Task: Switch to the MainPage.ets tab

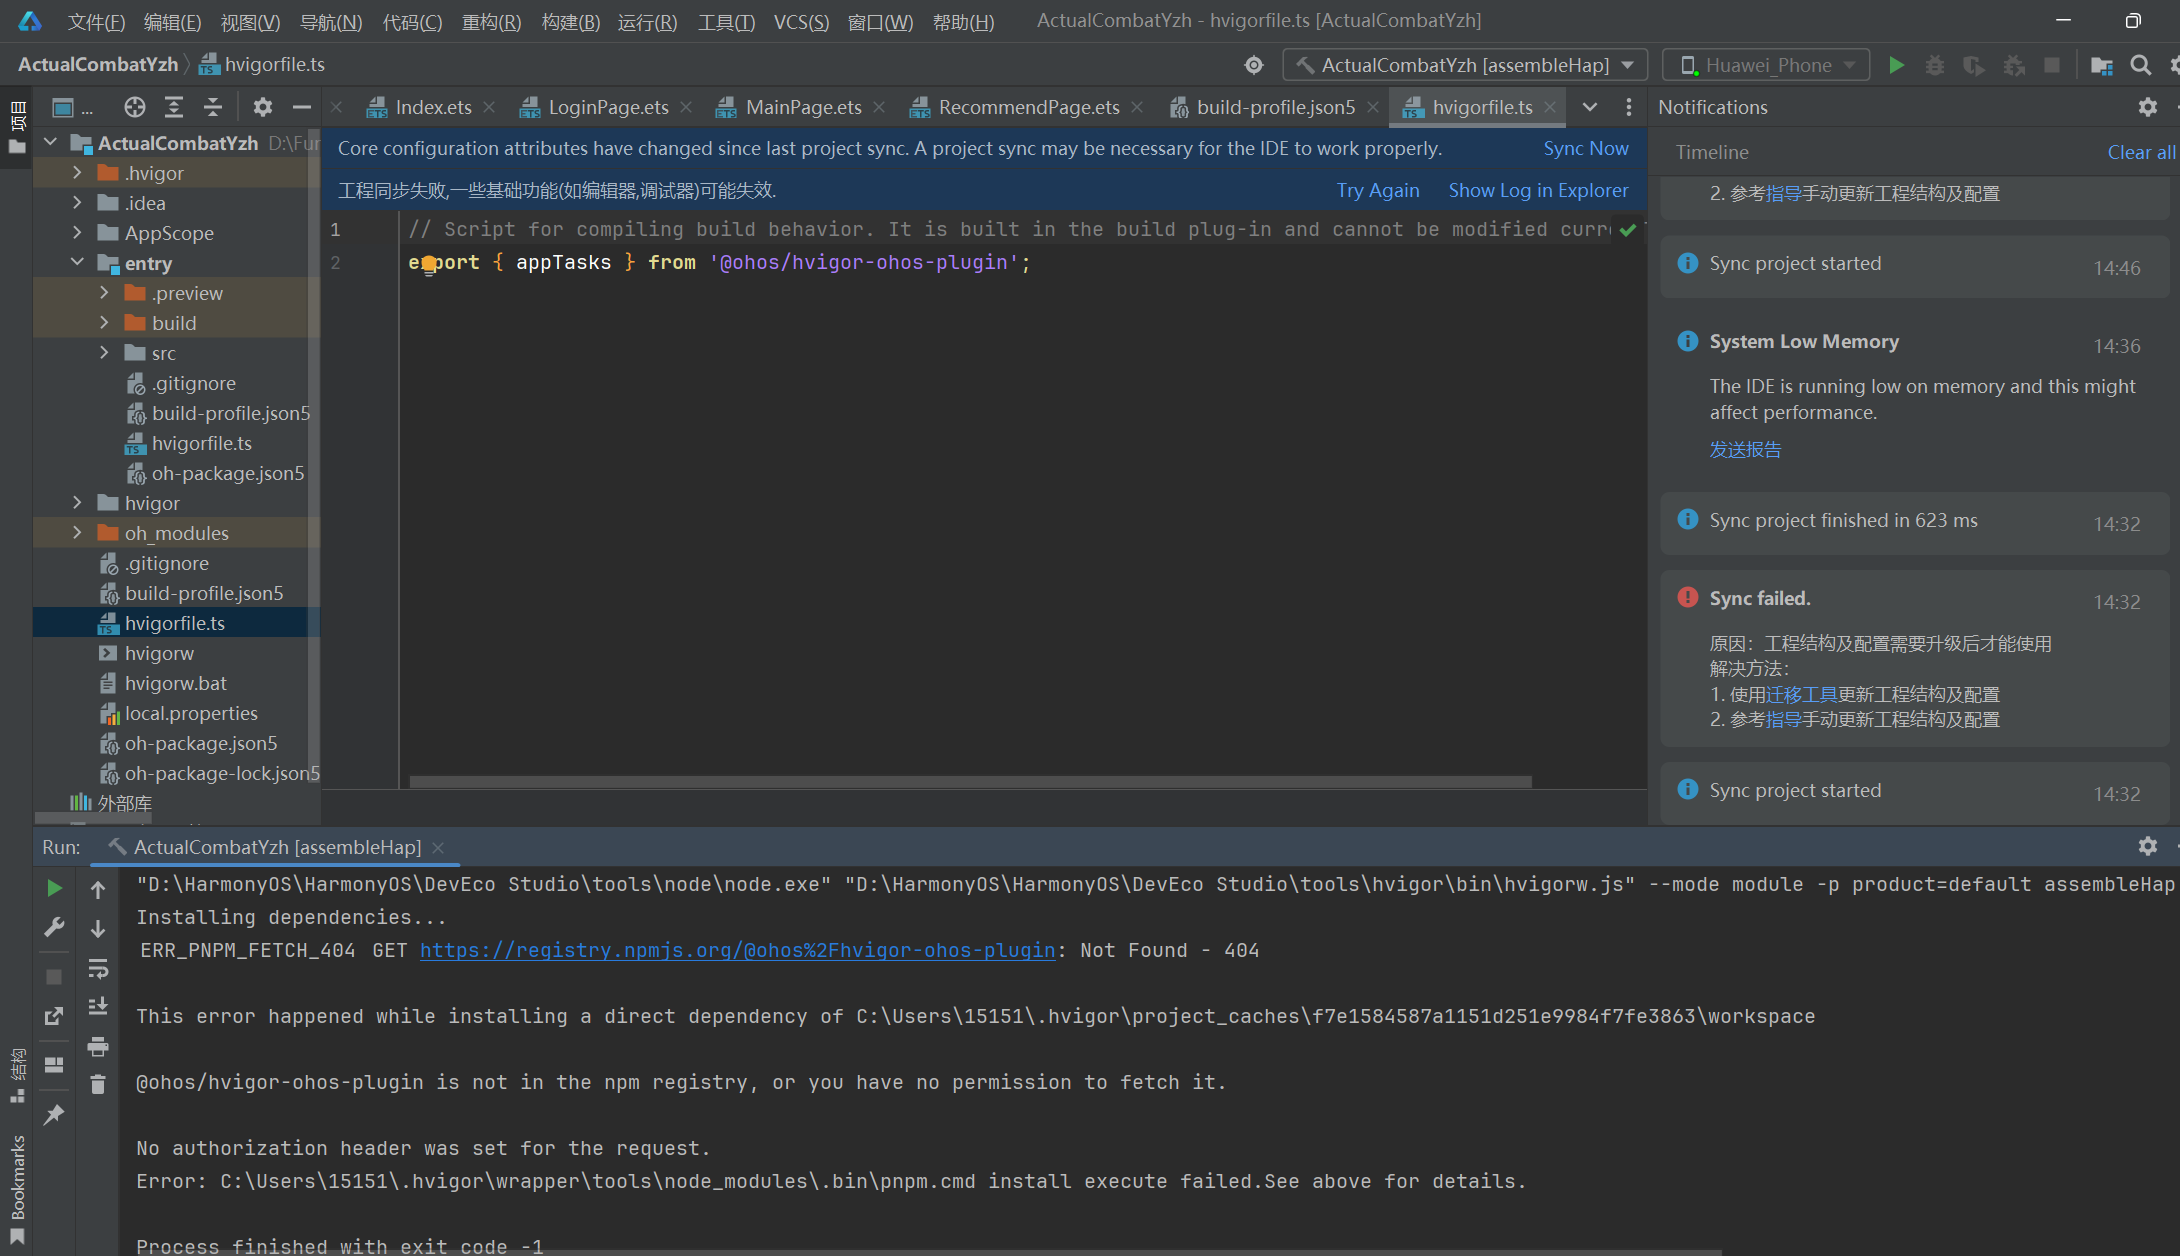Action: [x=802, y=107]
